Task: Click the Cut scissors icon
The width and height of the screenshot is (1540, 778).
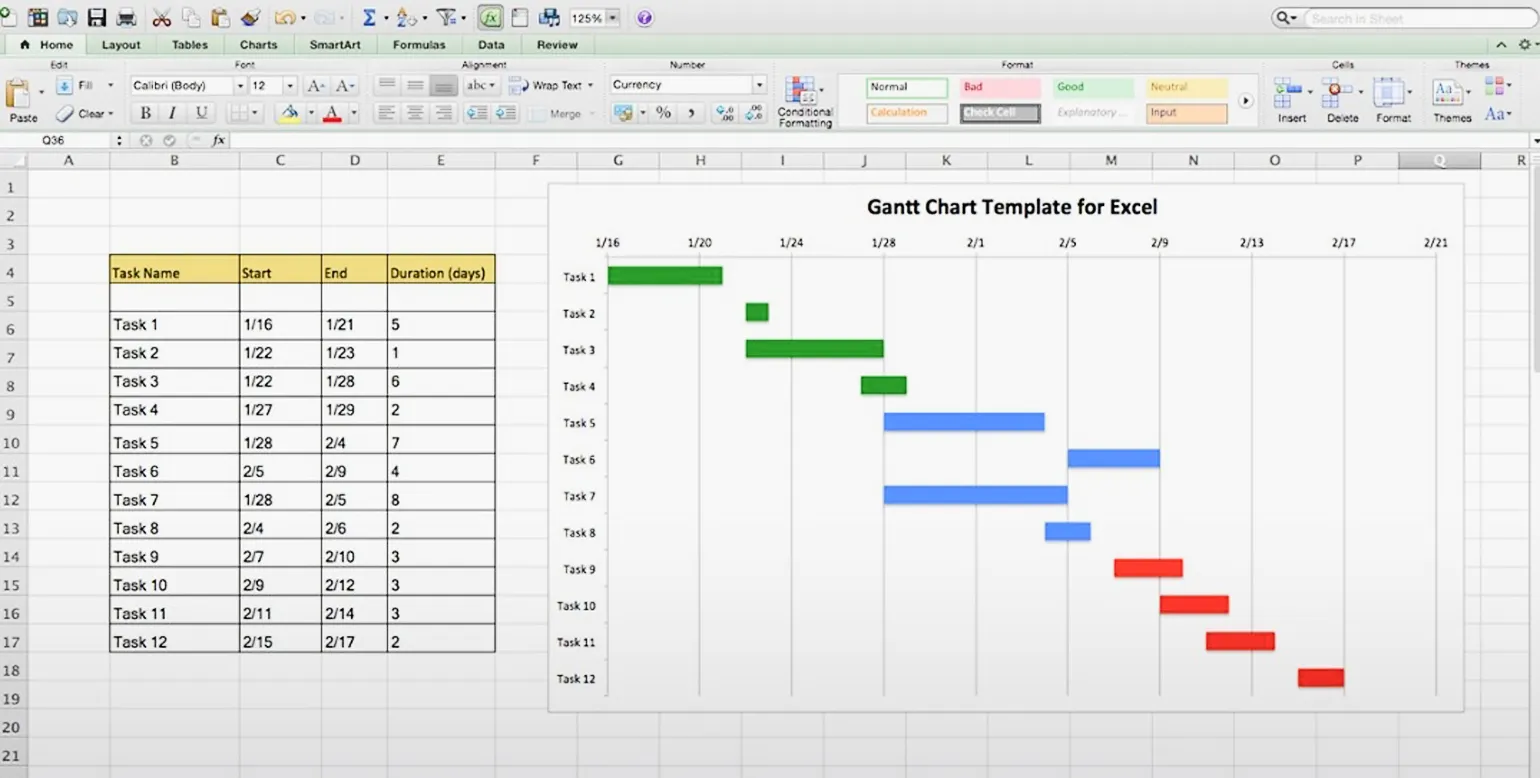Action: [161, 17]
